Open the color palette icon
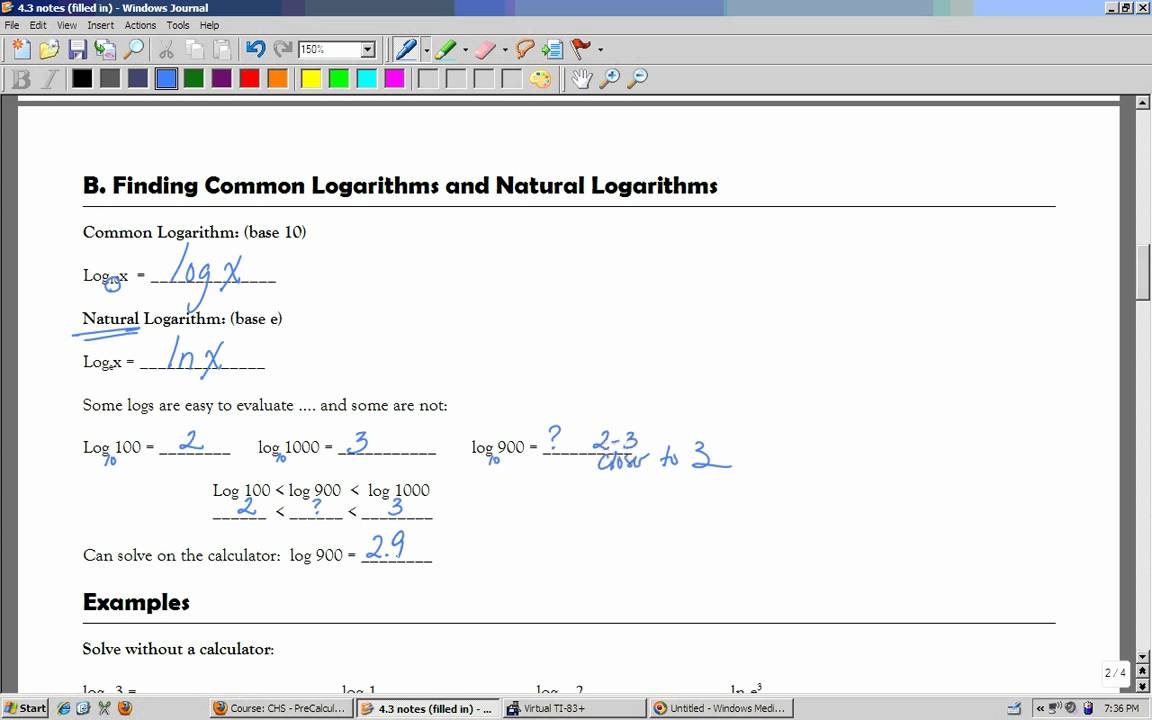 540,79
